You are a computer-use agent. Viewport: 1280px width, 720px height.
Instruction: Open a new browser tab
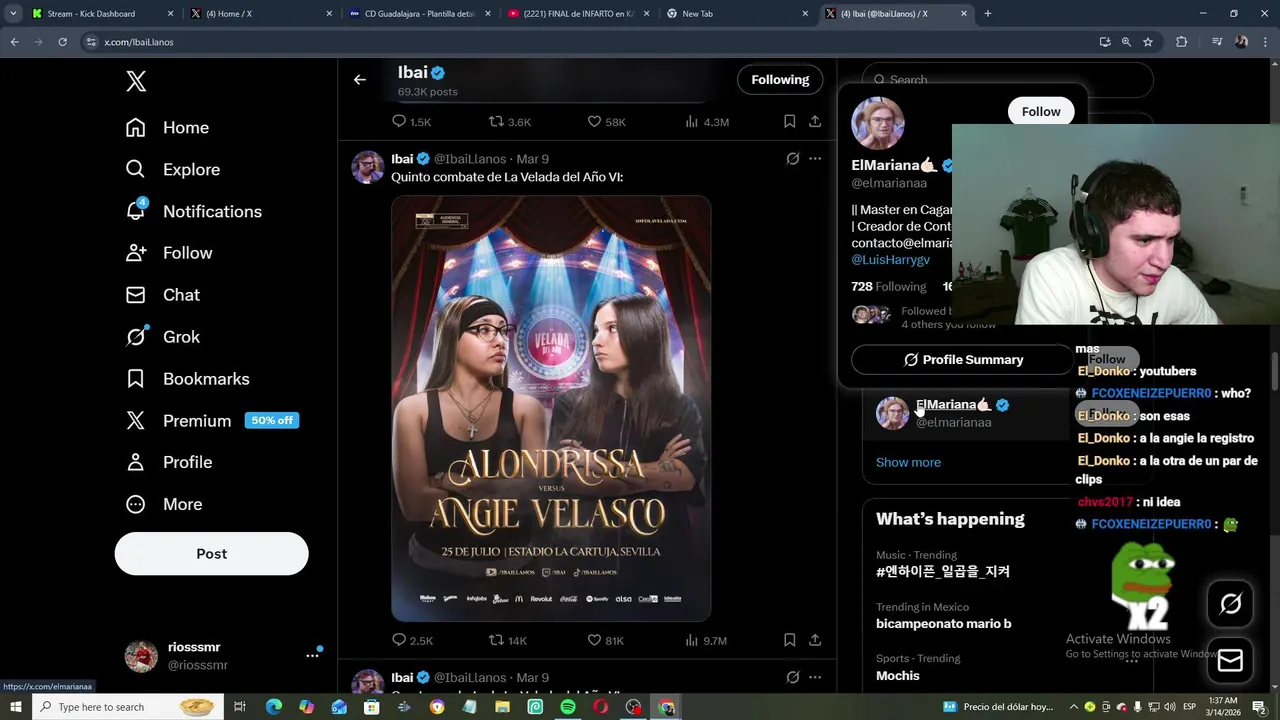coord(987,14)
